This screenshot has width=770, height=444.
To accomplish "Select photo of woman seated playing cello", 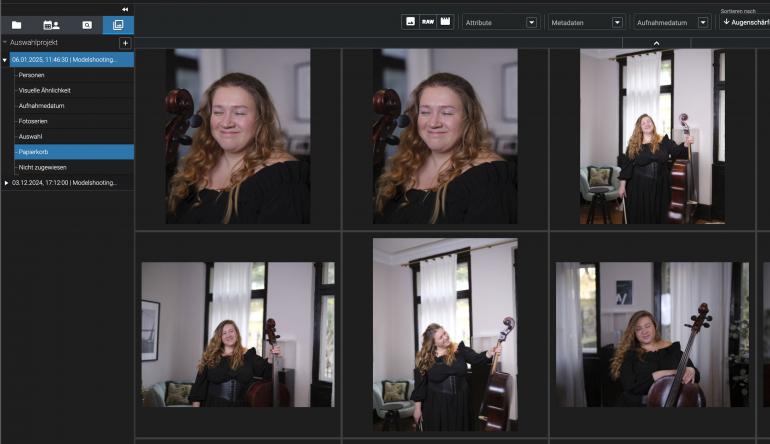I will pyautogui.click(x=652, y=334).
